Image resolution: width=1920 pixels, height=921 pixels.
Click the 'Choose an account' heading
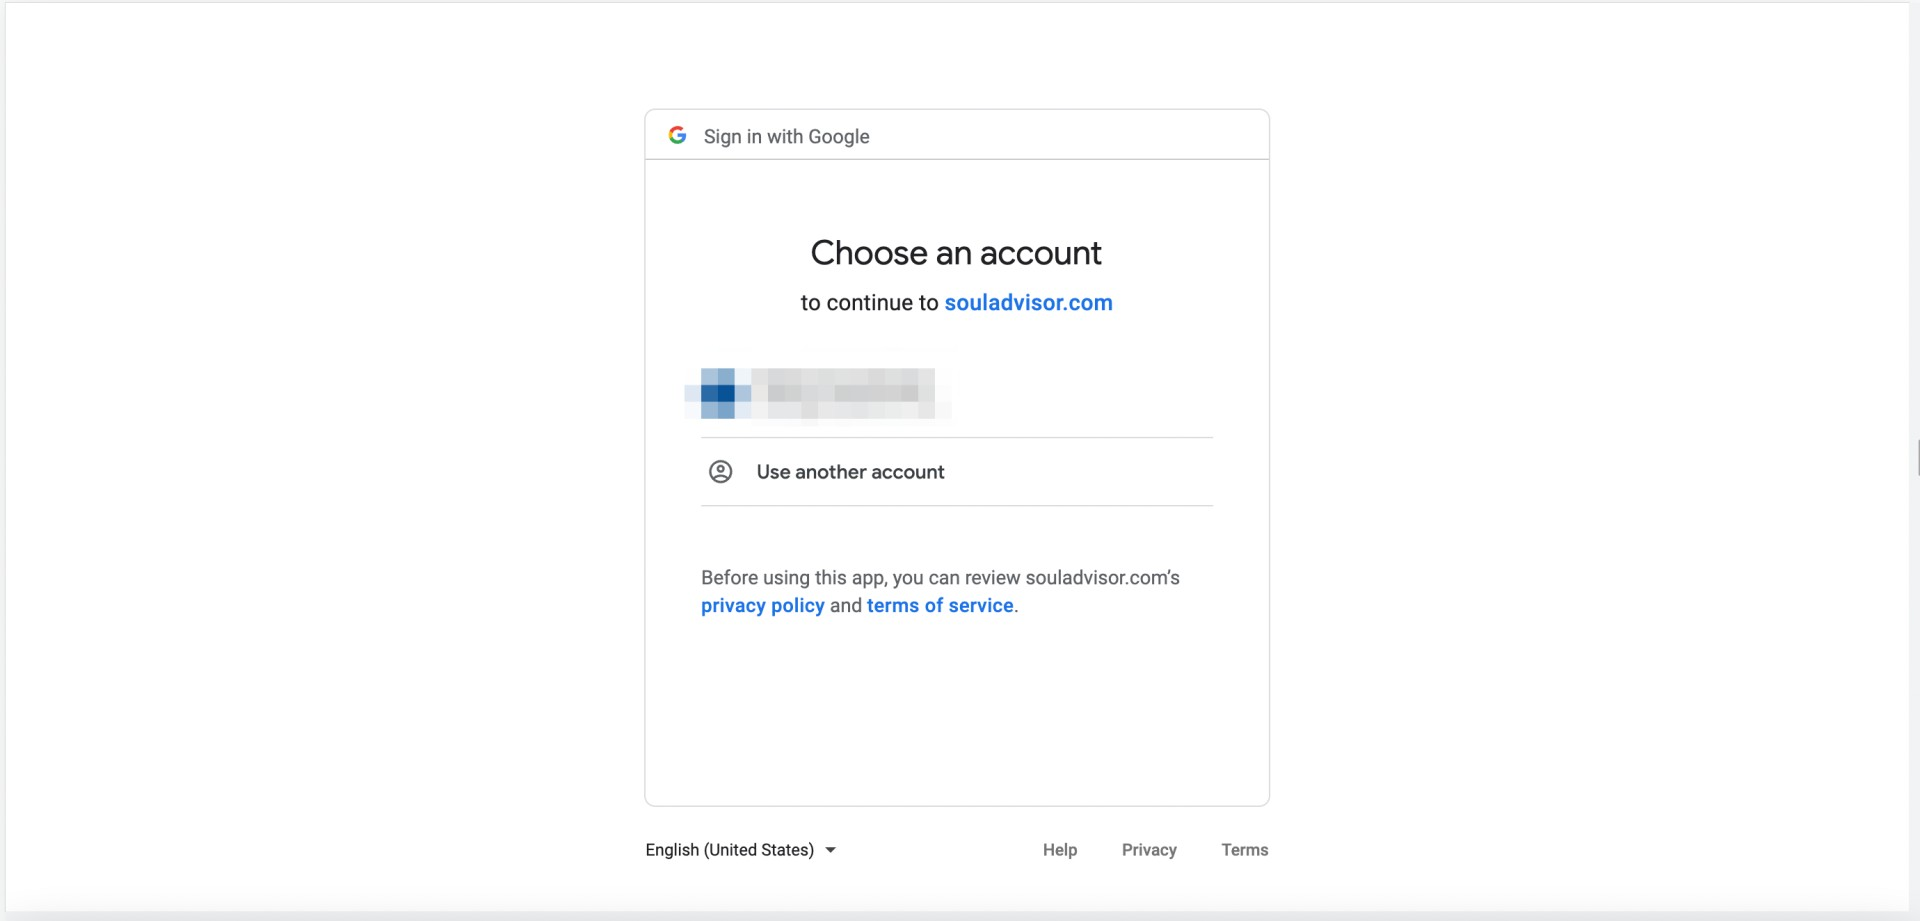[956, 253]
